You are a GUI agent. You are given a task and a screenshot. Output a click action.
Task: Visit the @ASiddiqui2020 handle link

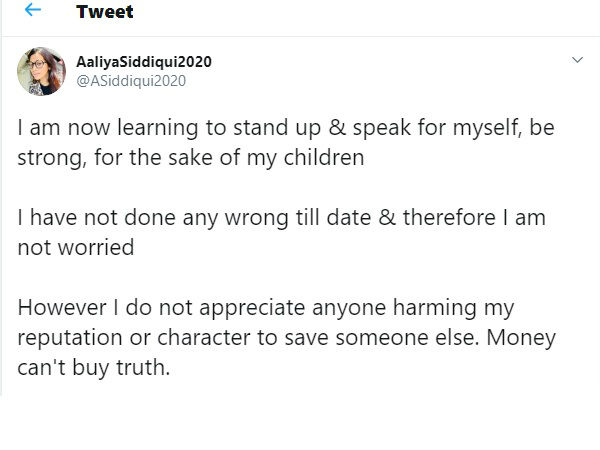click(x=131, y=81)
